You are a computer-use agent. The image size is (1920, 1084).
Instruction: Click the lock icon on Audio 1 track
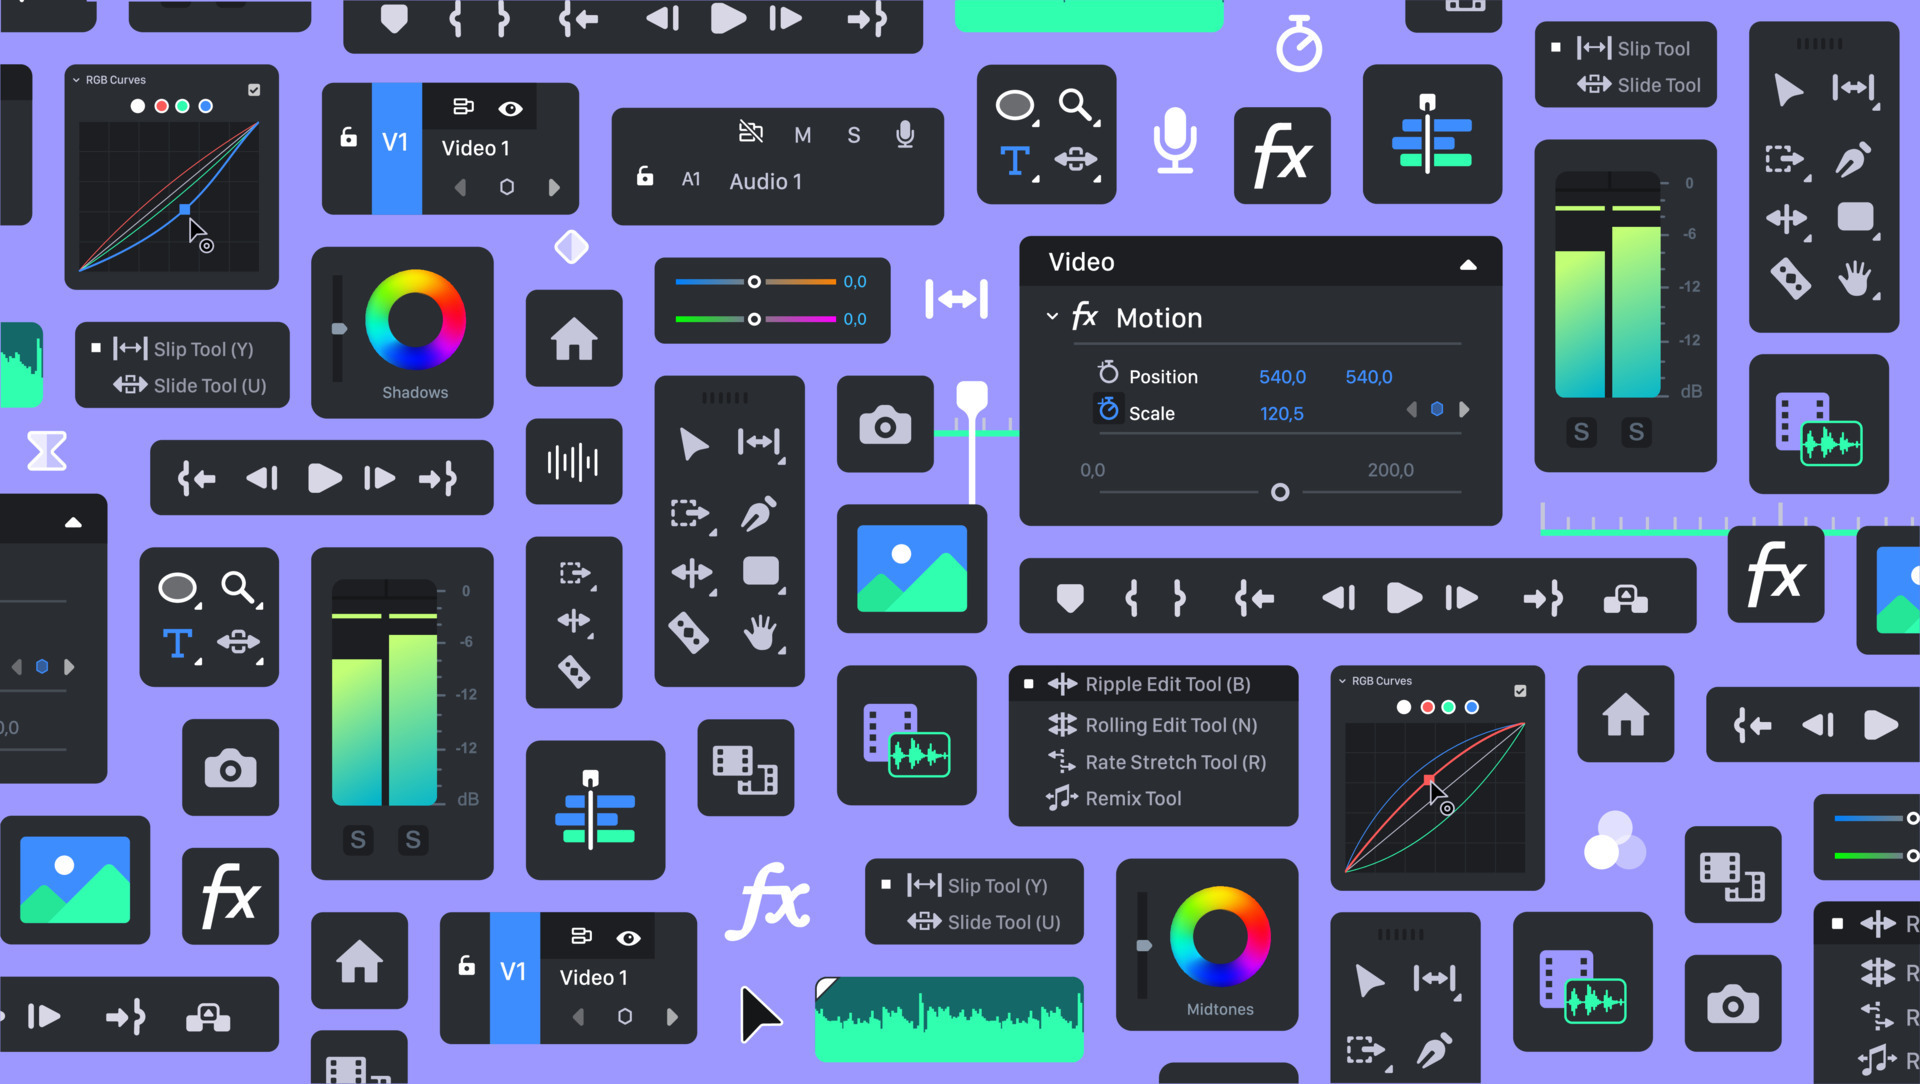pyautogui.click(x=644, y=177)
